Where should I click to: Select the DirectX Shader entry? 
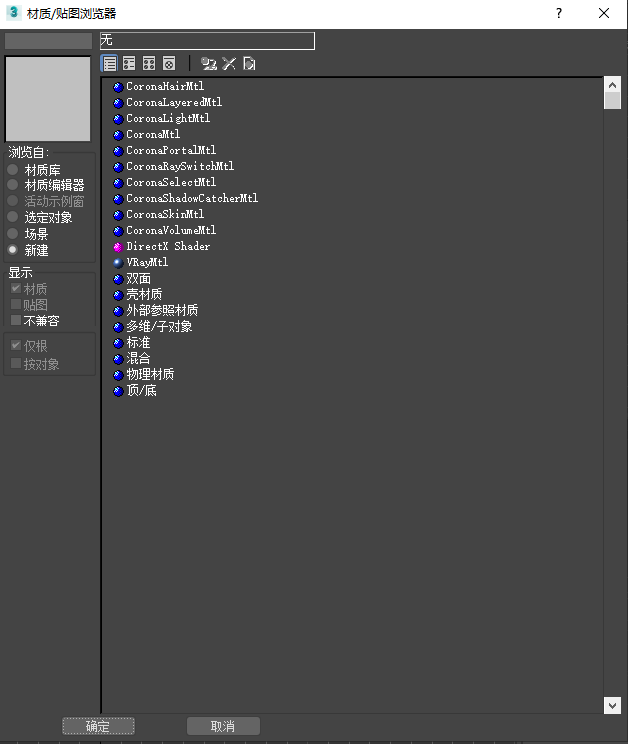168,246
